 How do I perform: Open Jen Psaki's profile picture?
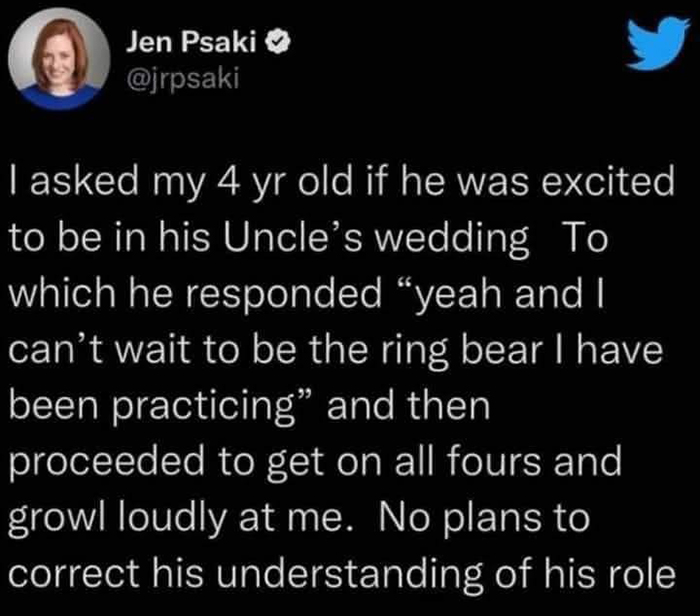point(59,58)
